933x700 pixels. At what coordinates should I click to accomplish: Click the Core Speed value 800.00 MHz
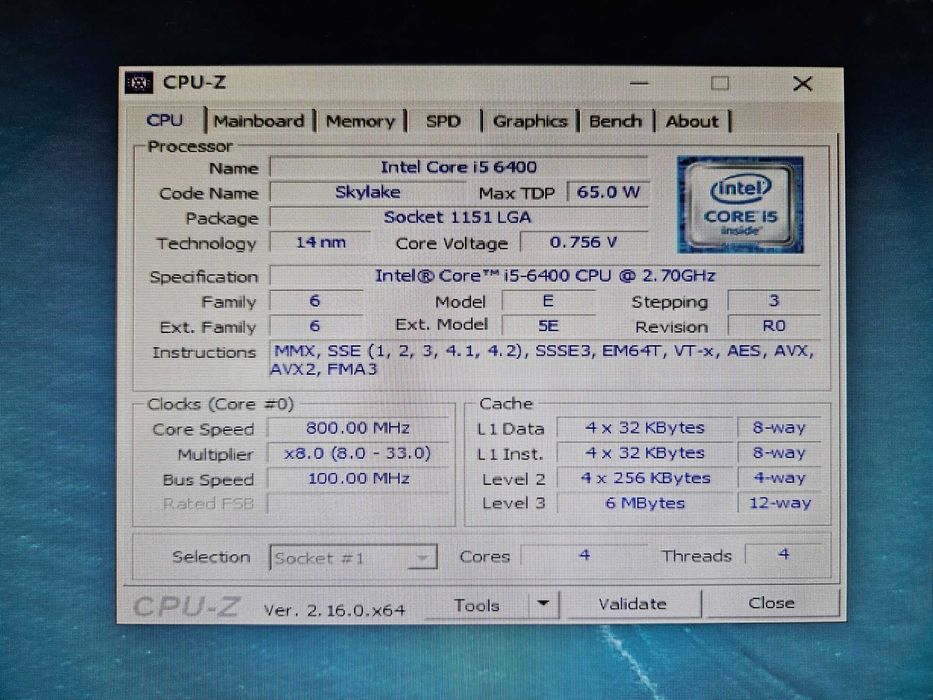point(358,428)
